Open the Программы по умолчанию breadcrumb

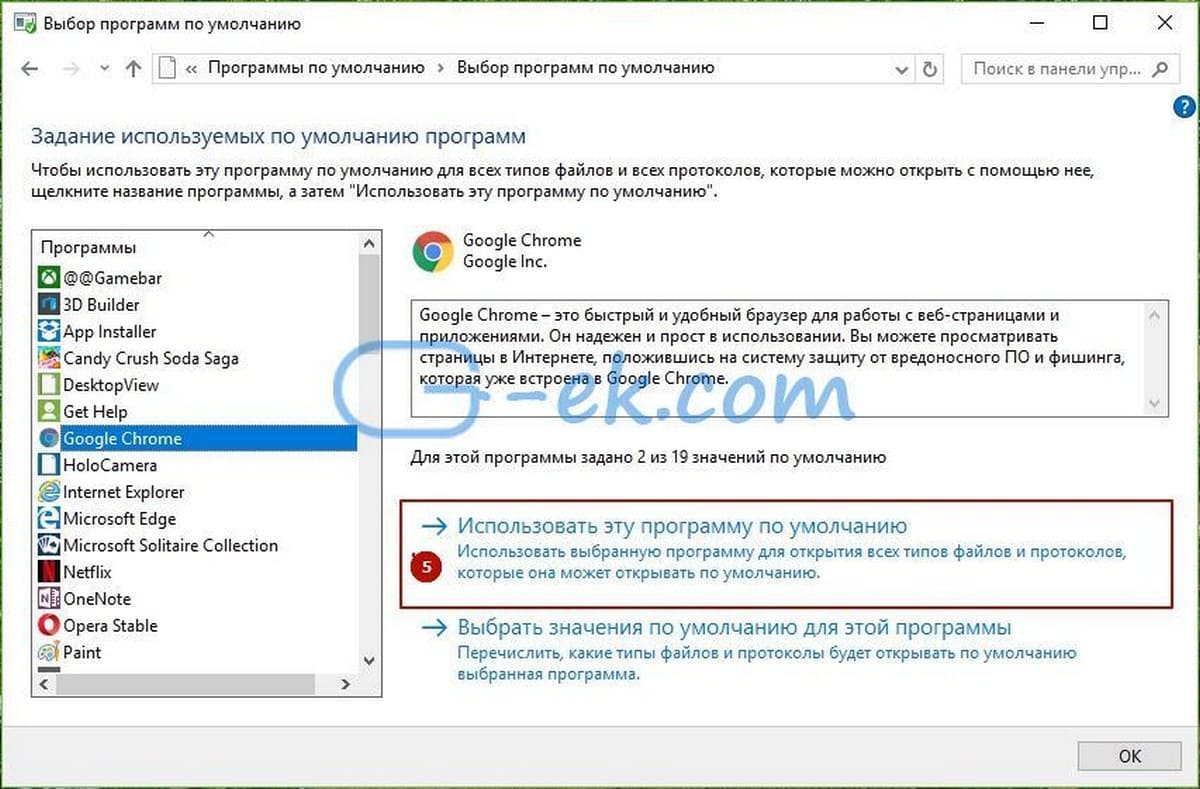(x=316, y=68)
